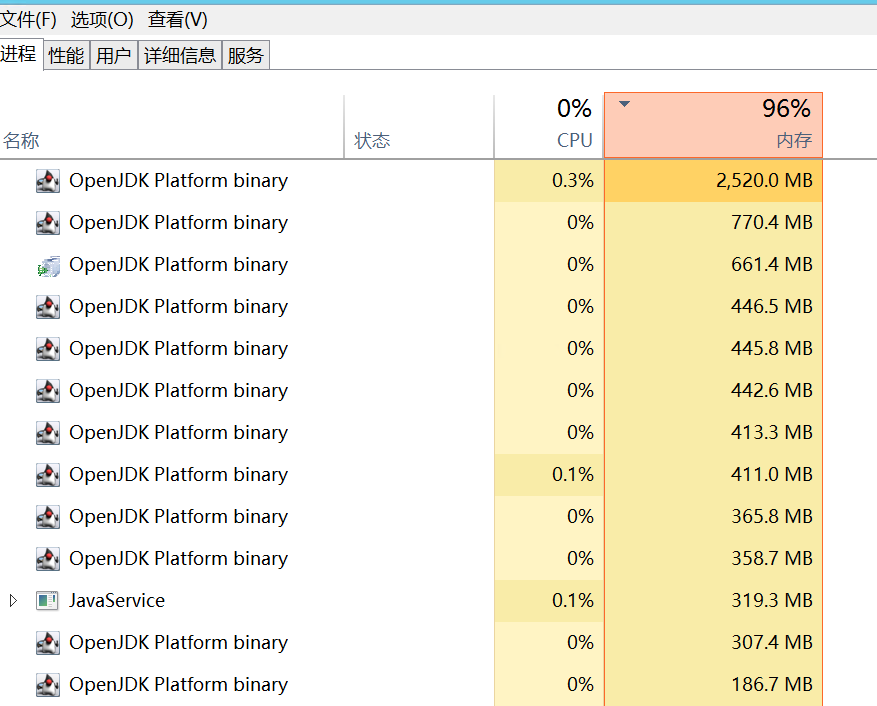Click the 442.6 MB memory value

[x=772, y=390]
